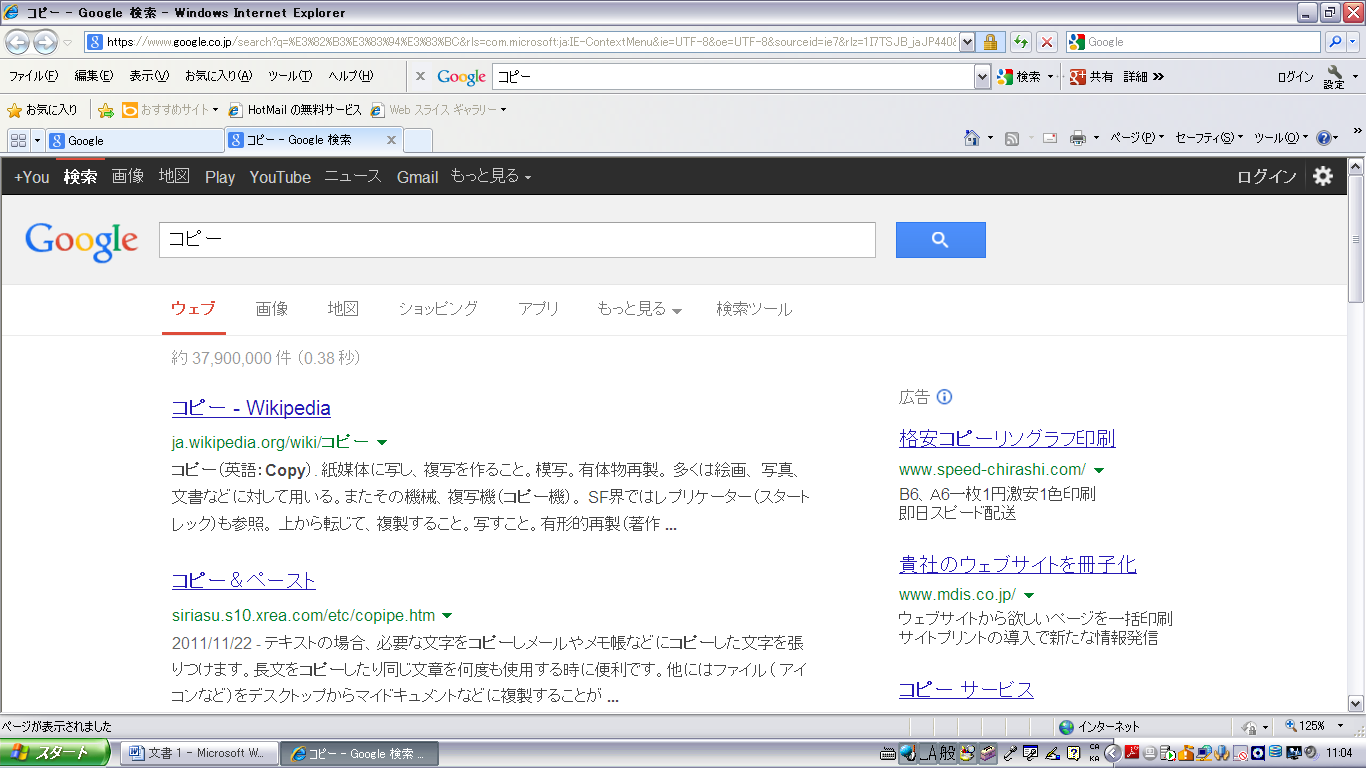Open a new blank tab button
1366x768 pixels.
point(418,141)
